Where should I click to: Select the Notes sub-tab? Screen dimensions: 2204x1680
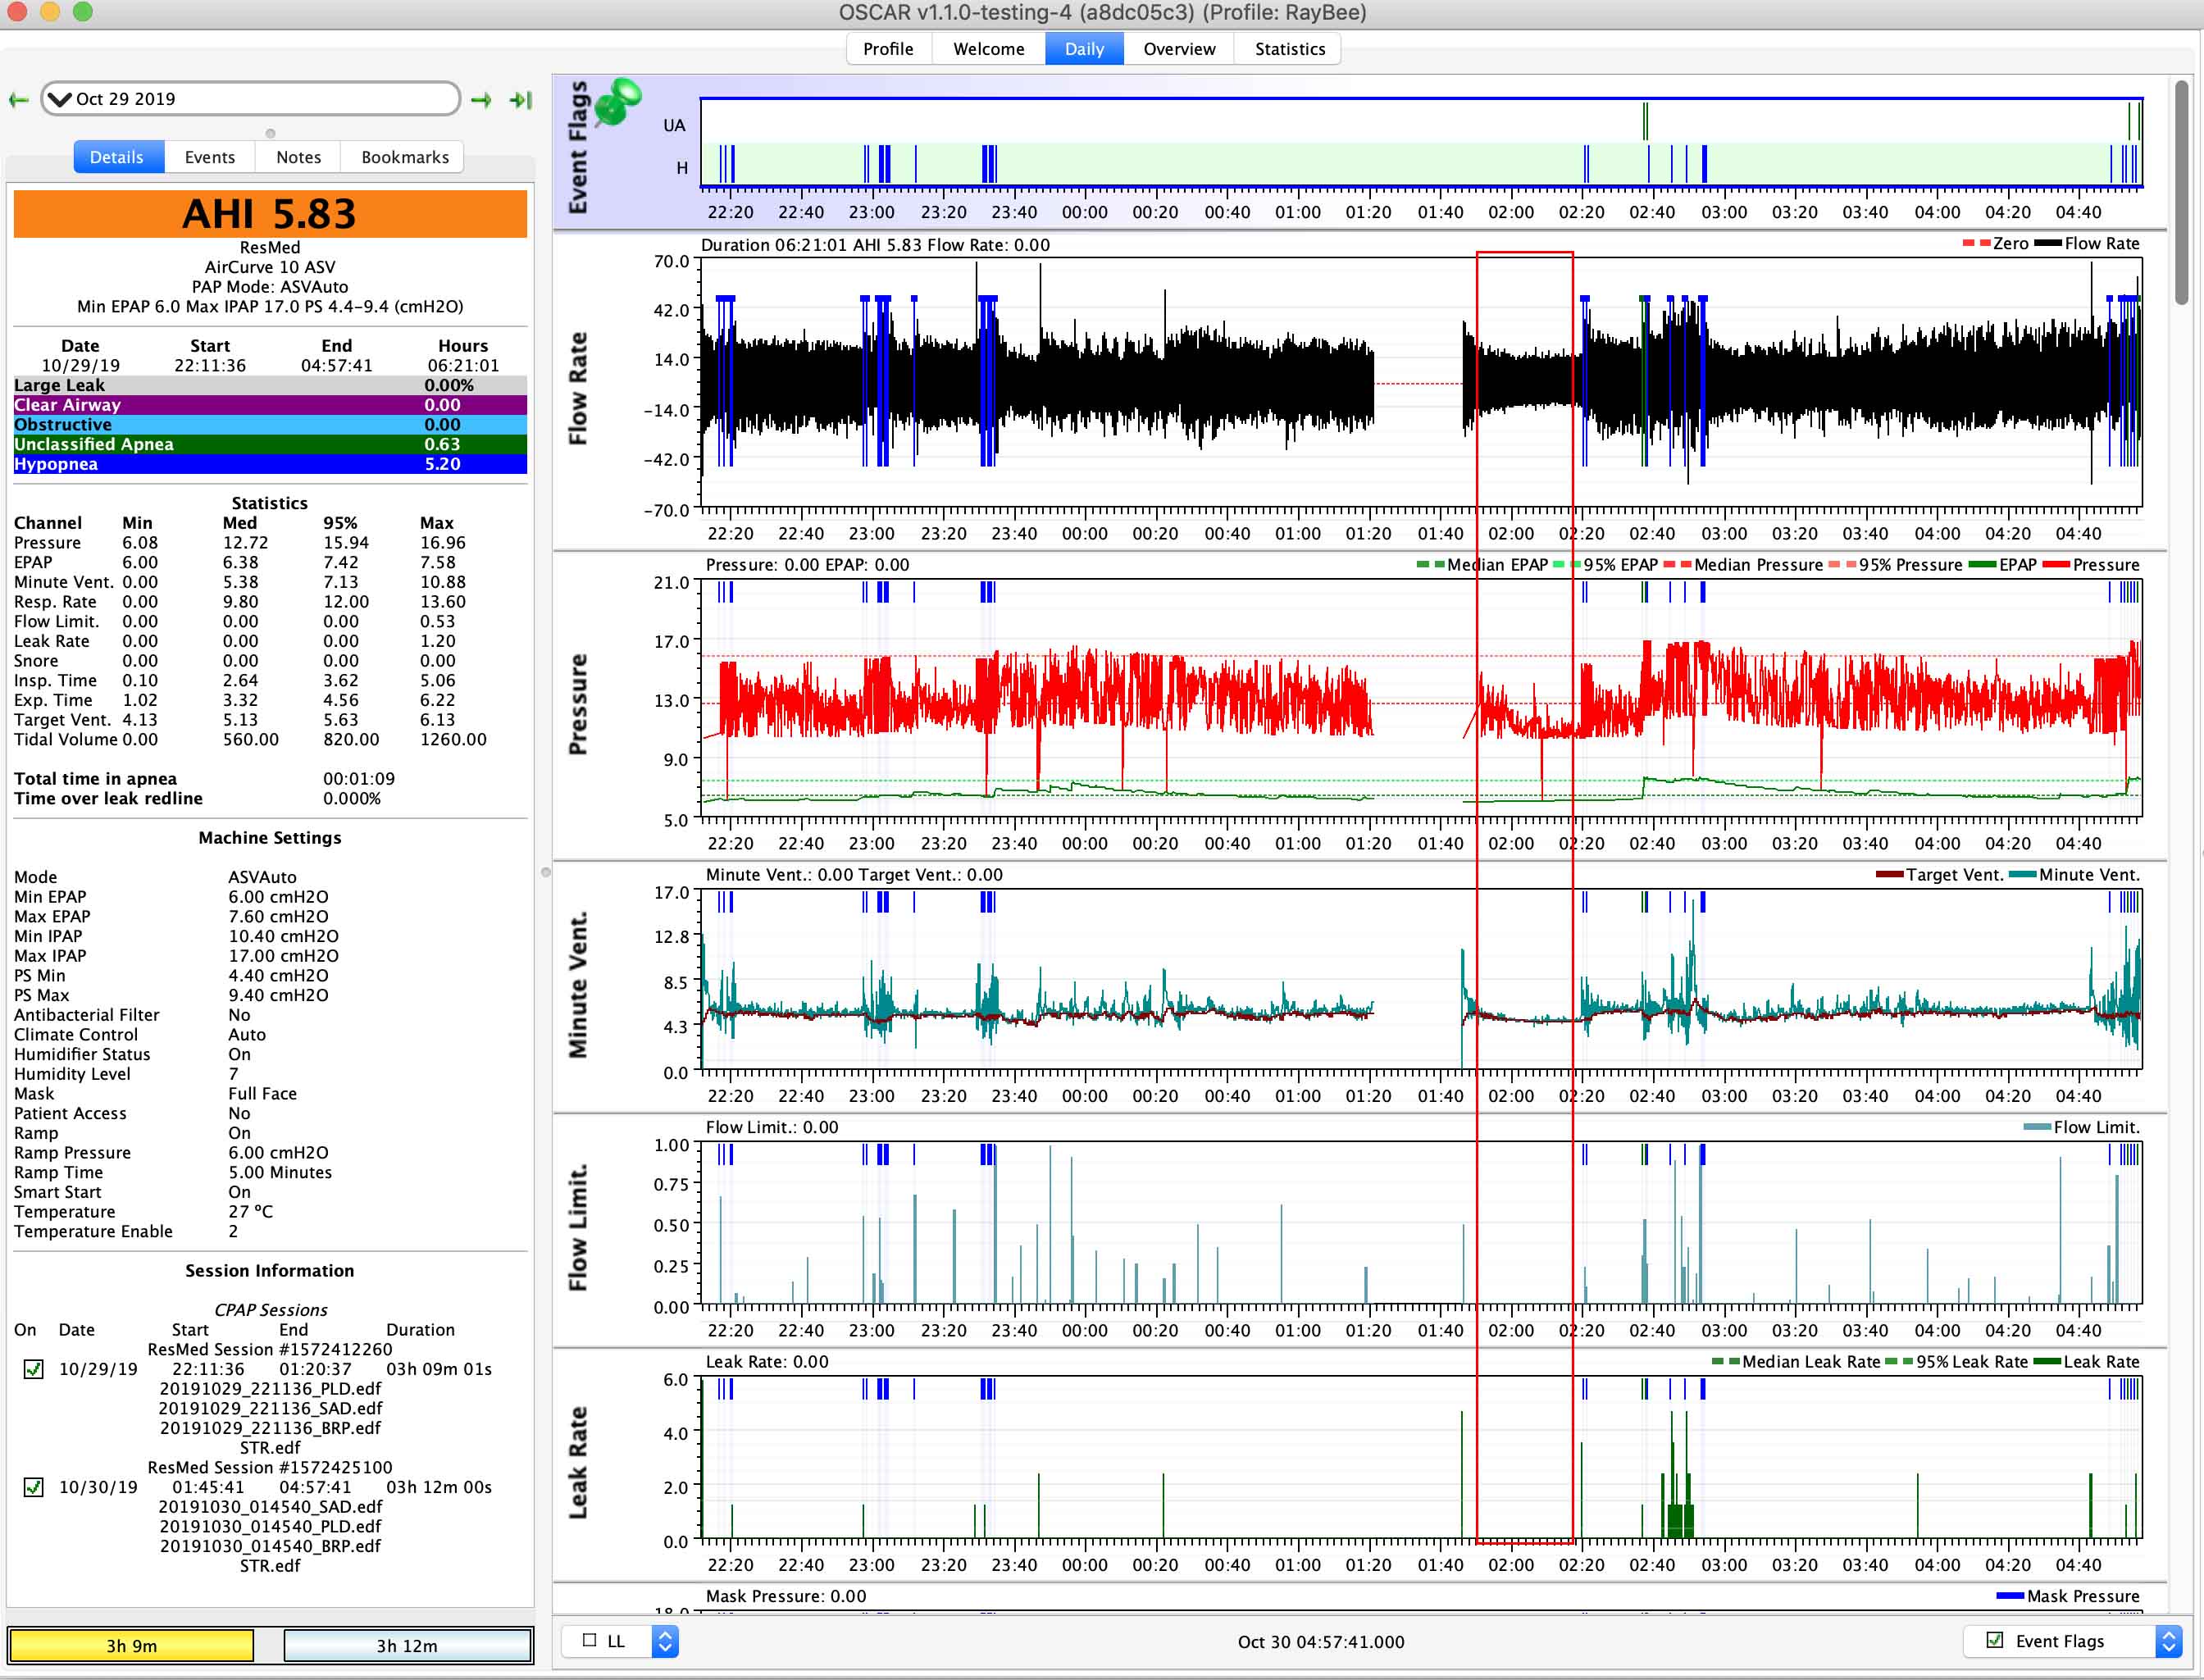coord(298,157)
